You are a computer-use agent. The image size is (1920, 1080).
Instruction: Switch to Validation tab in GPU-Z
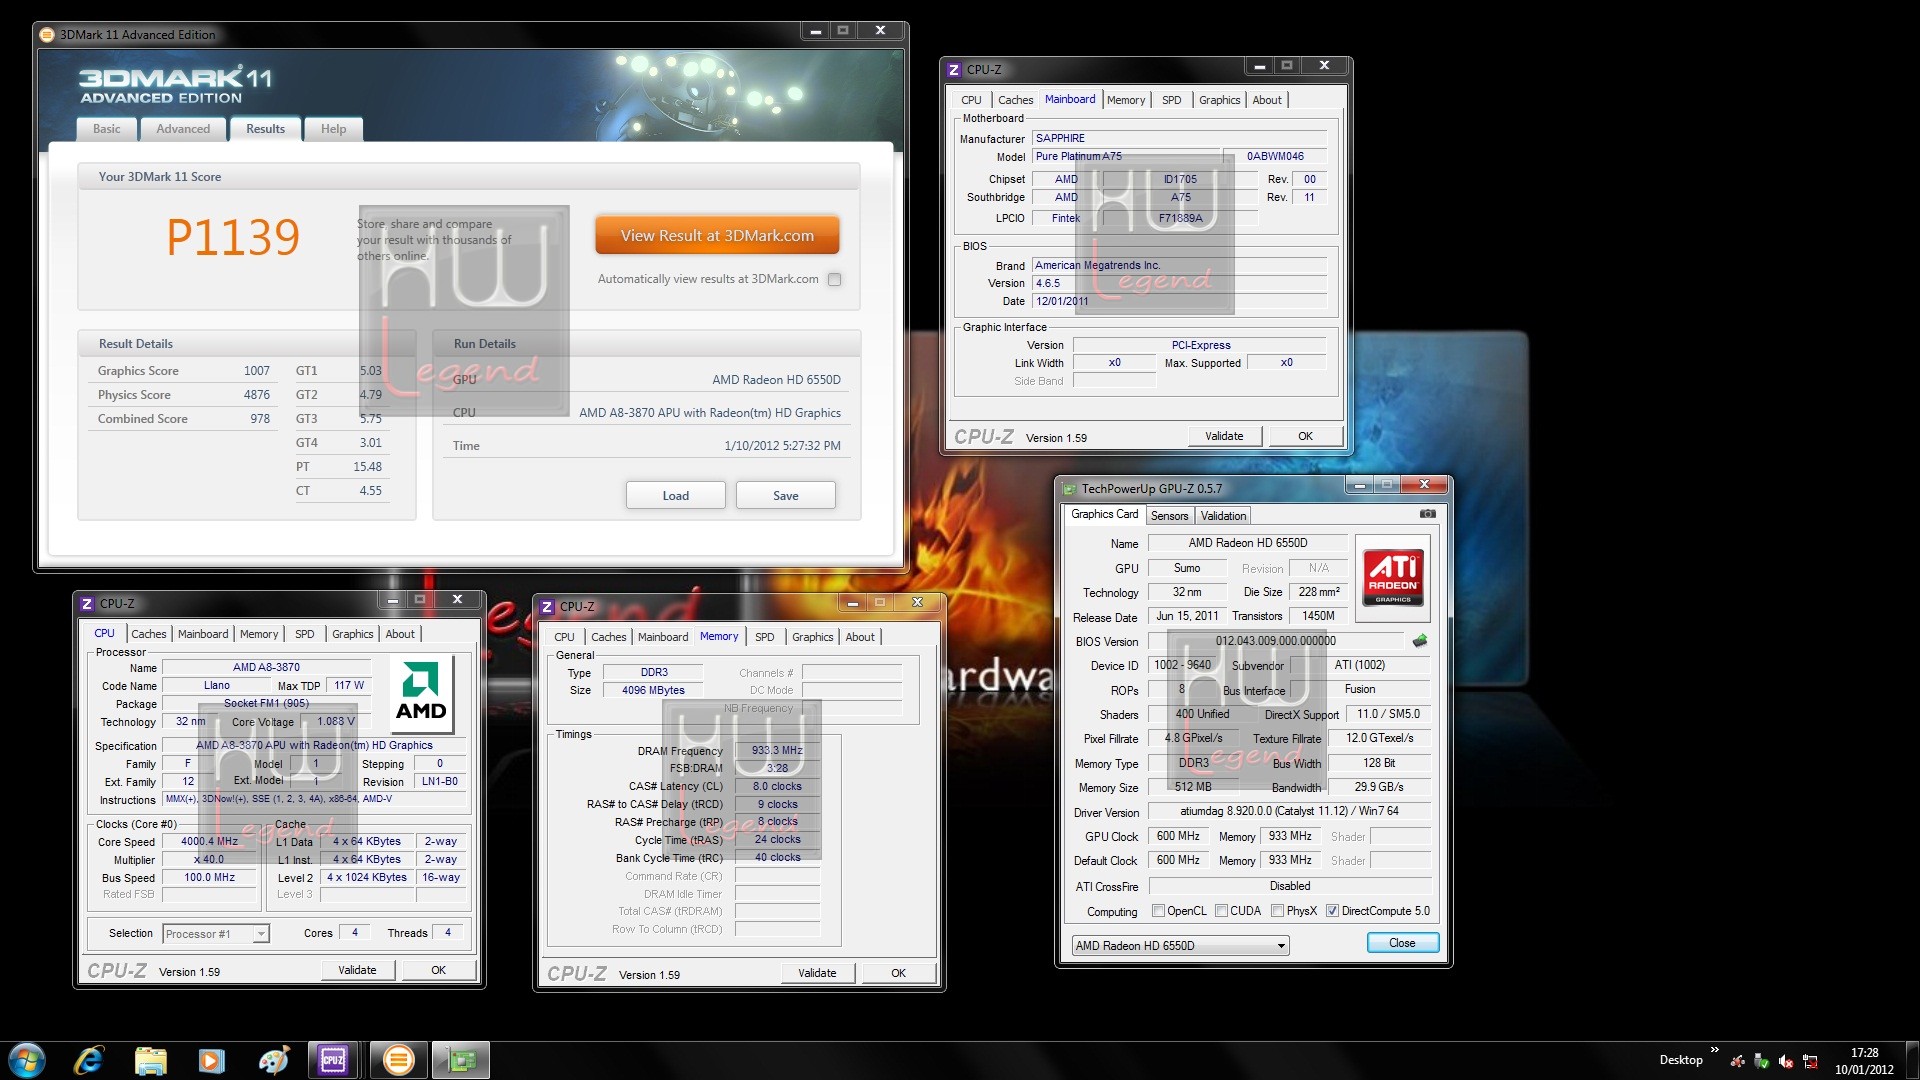point(1223,516)
